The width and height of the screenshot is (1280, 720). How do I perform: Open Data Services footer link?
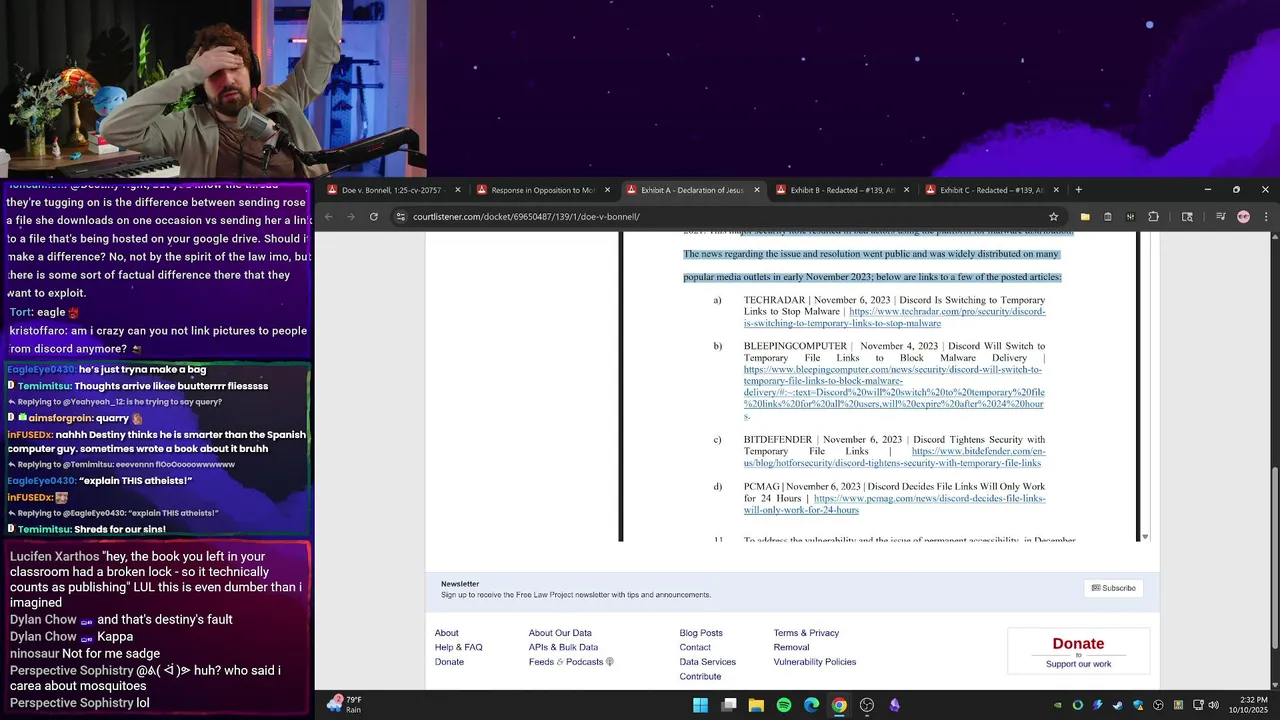point(707,662)
